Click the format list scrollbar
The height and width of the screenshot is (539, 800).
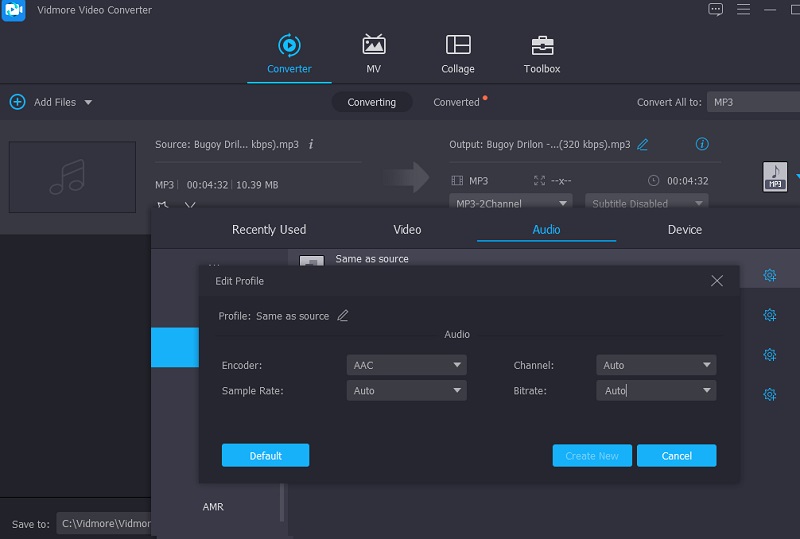click(x=282, y=503)
